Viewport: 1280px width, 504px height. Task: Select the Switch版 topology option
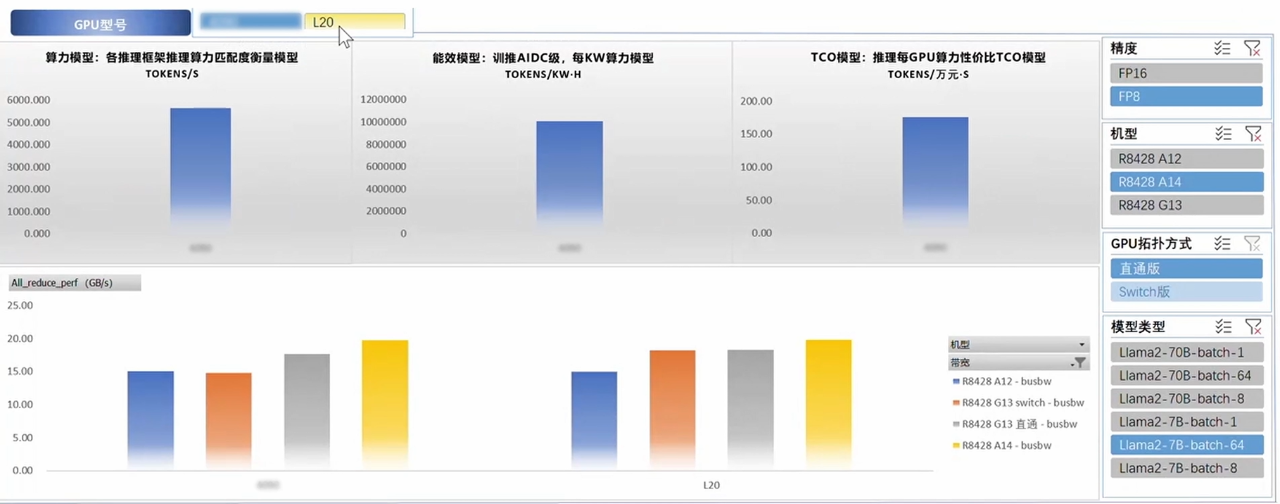point(1186,292)
